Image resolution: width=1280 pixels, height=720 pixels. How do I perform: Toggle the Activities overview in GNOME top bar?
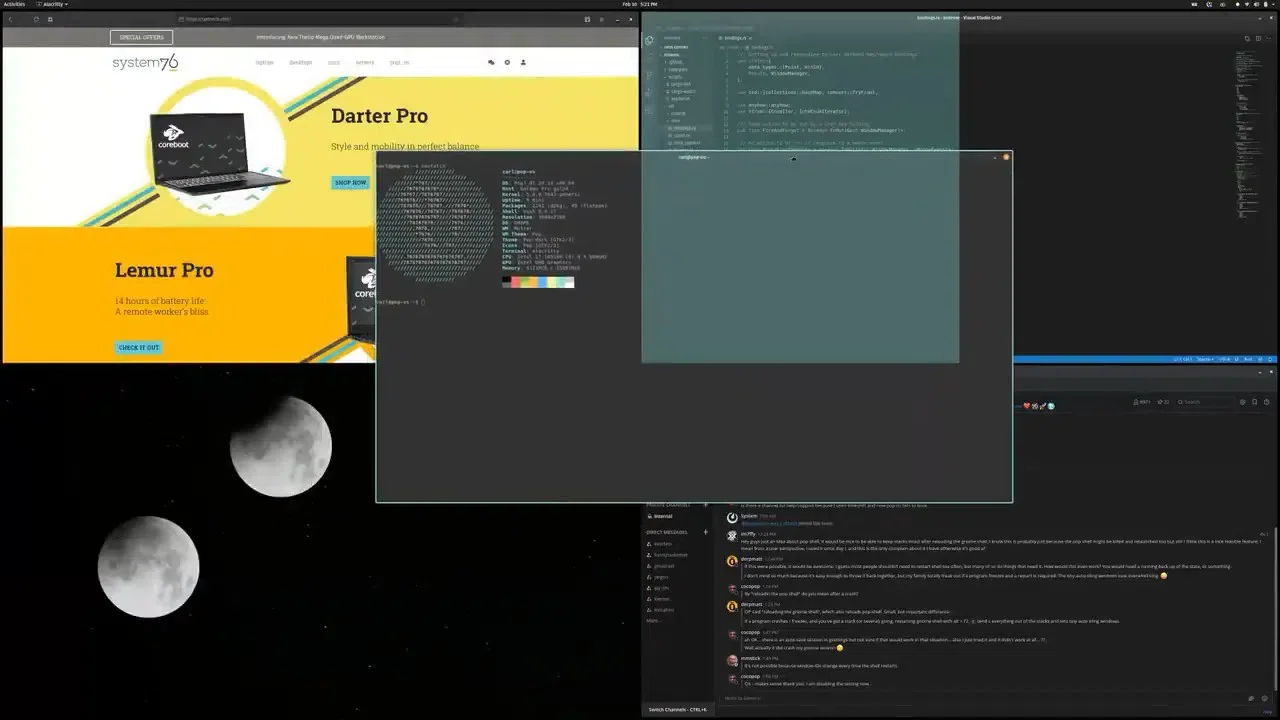(13, 4)
